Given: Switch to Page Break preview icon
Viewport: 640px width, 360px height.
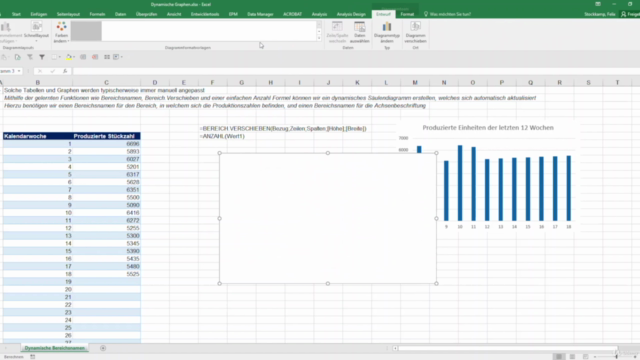Looking at the screenshot, I should (x=586, y=357).
